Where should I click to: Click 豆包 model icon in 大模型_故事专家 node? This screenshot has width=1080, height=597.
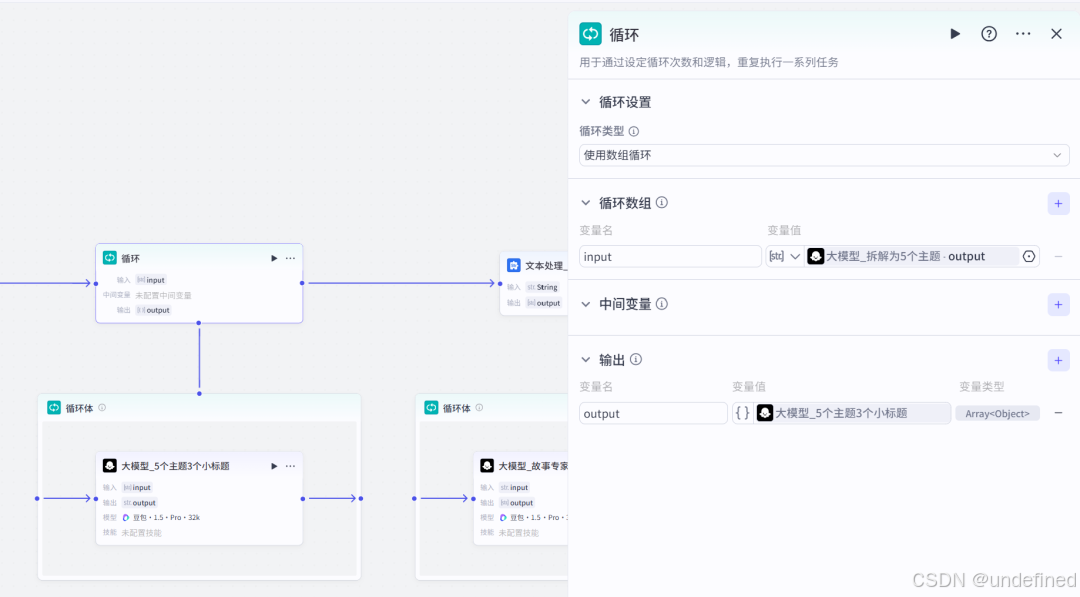click(x=503, y=517)
